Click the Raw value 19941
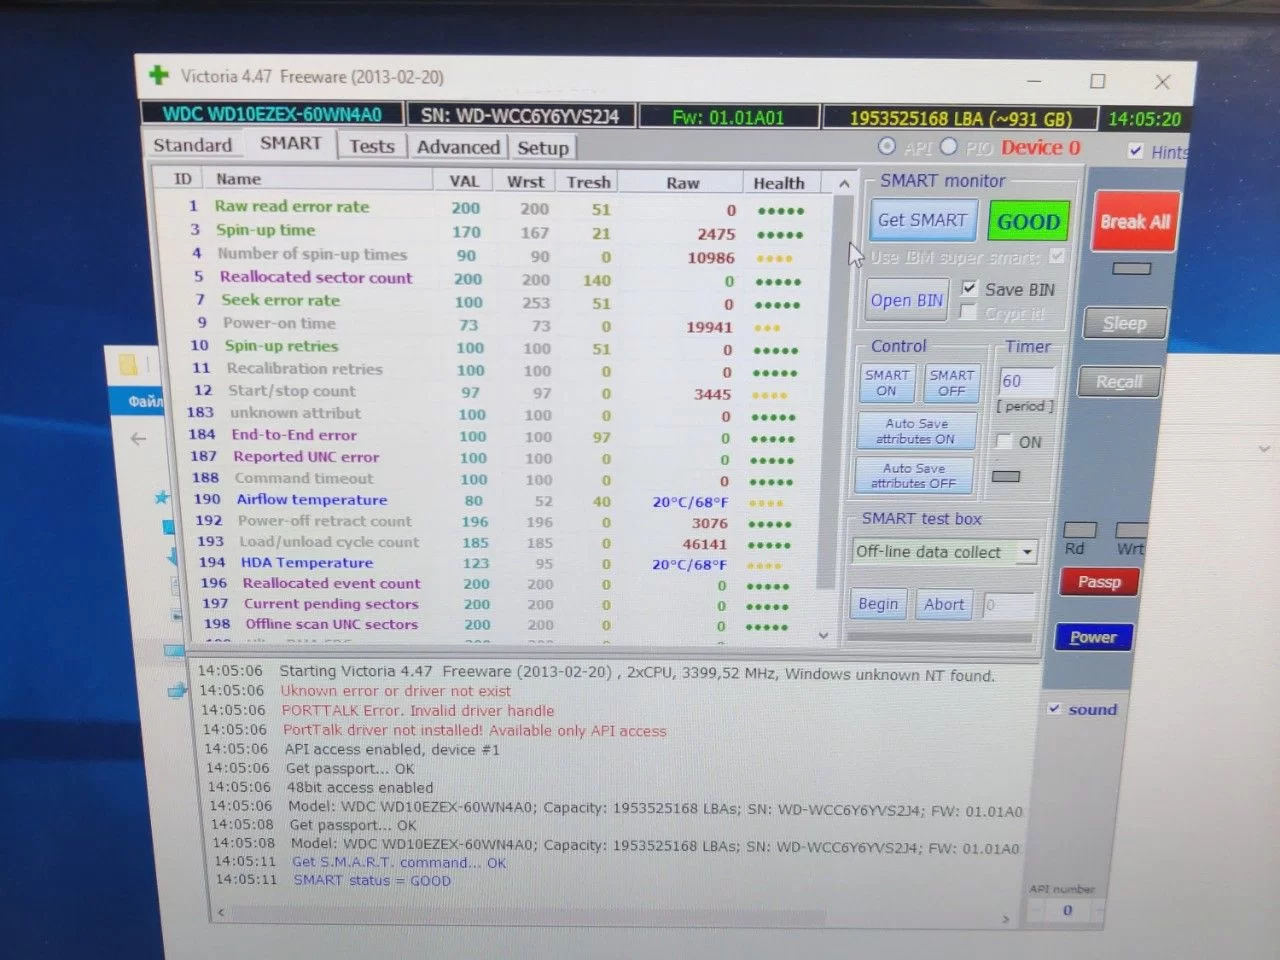The height and width of the screenshot is (960, 1280). tap(709, 327)
